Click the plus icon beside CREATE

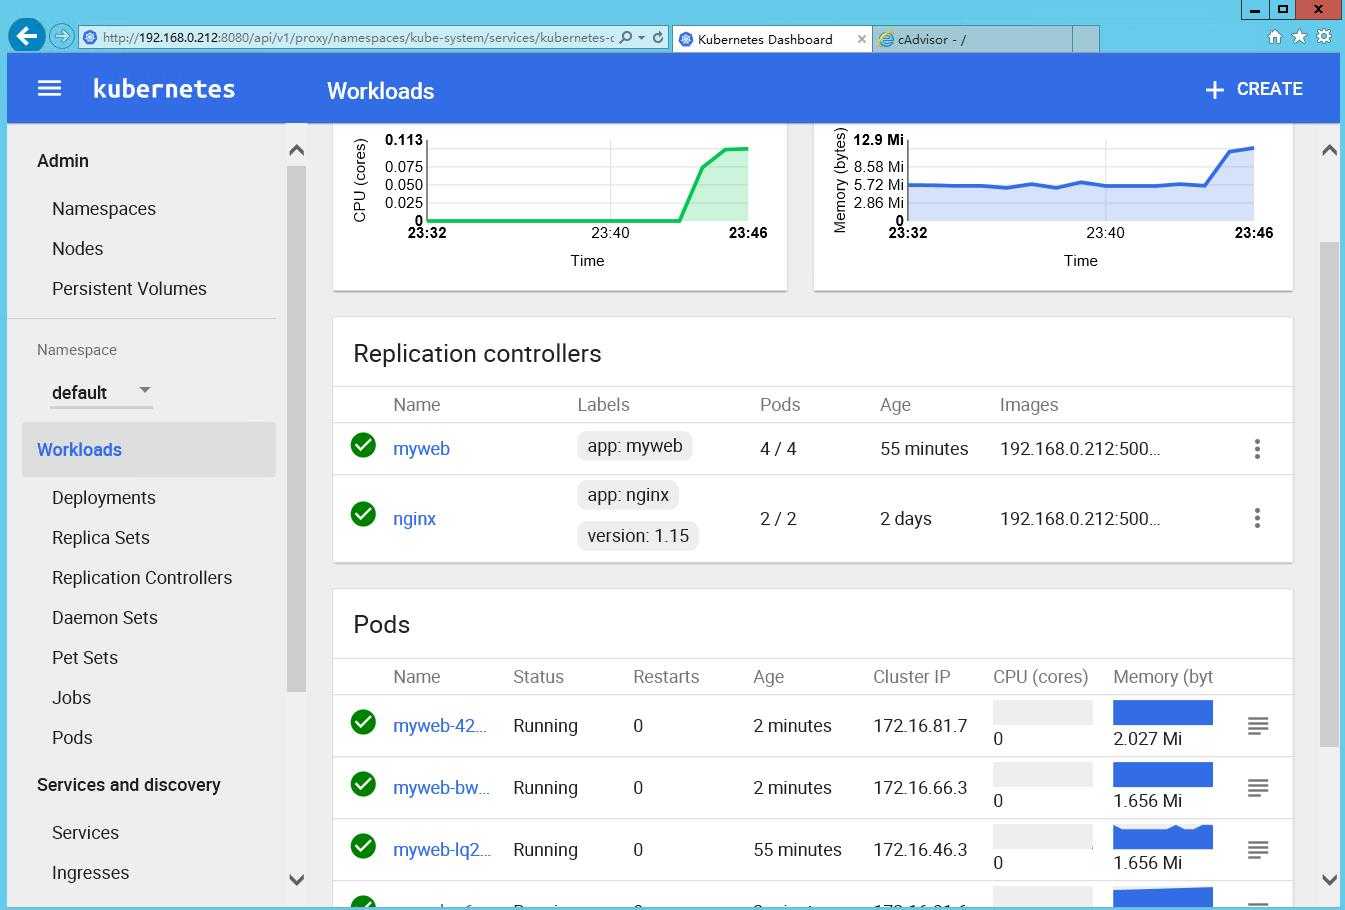coord(1214,90)
